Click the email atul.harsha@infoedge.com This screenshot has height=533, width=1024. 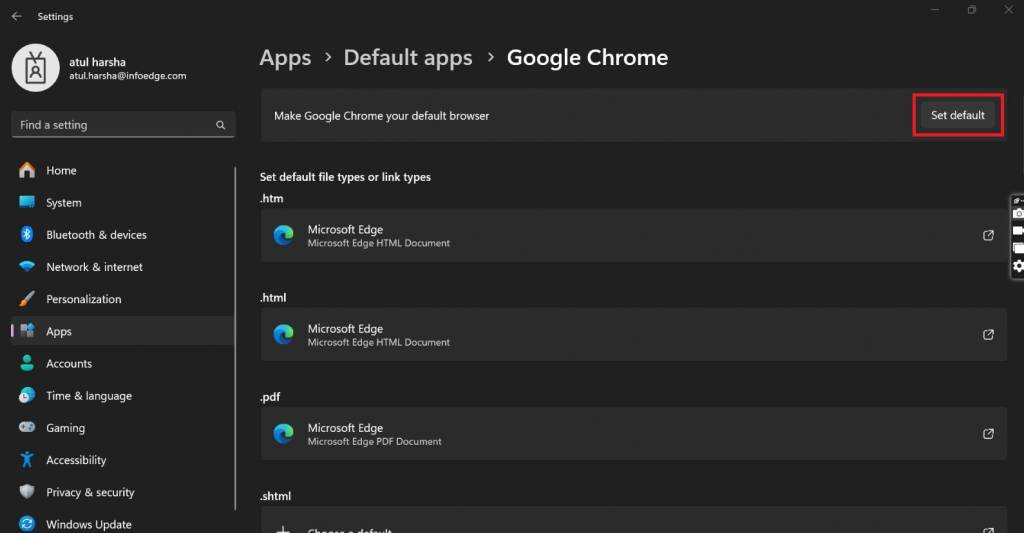(128, 76)
